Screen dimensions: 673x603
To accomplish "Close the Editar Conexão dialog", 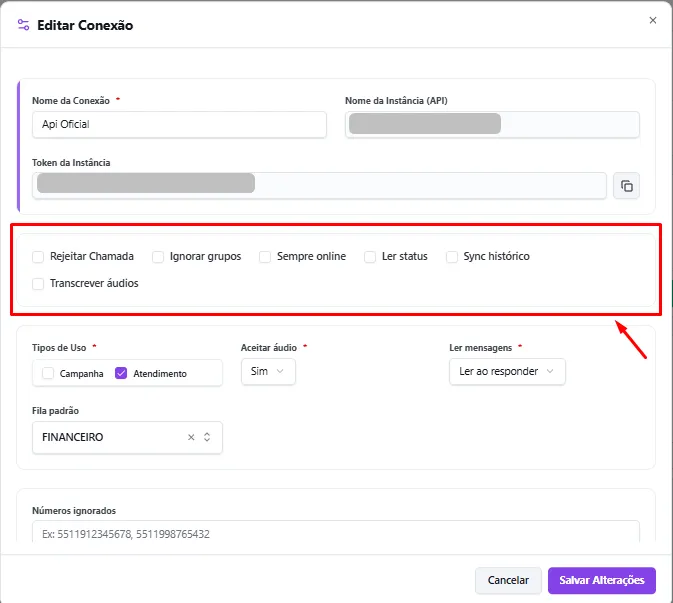I will [x=653, y=20].
